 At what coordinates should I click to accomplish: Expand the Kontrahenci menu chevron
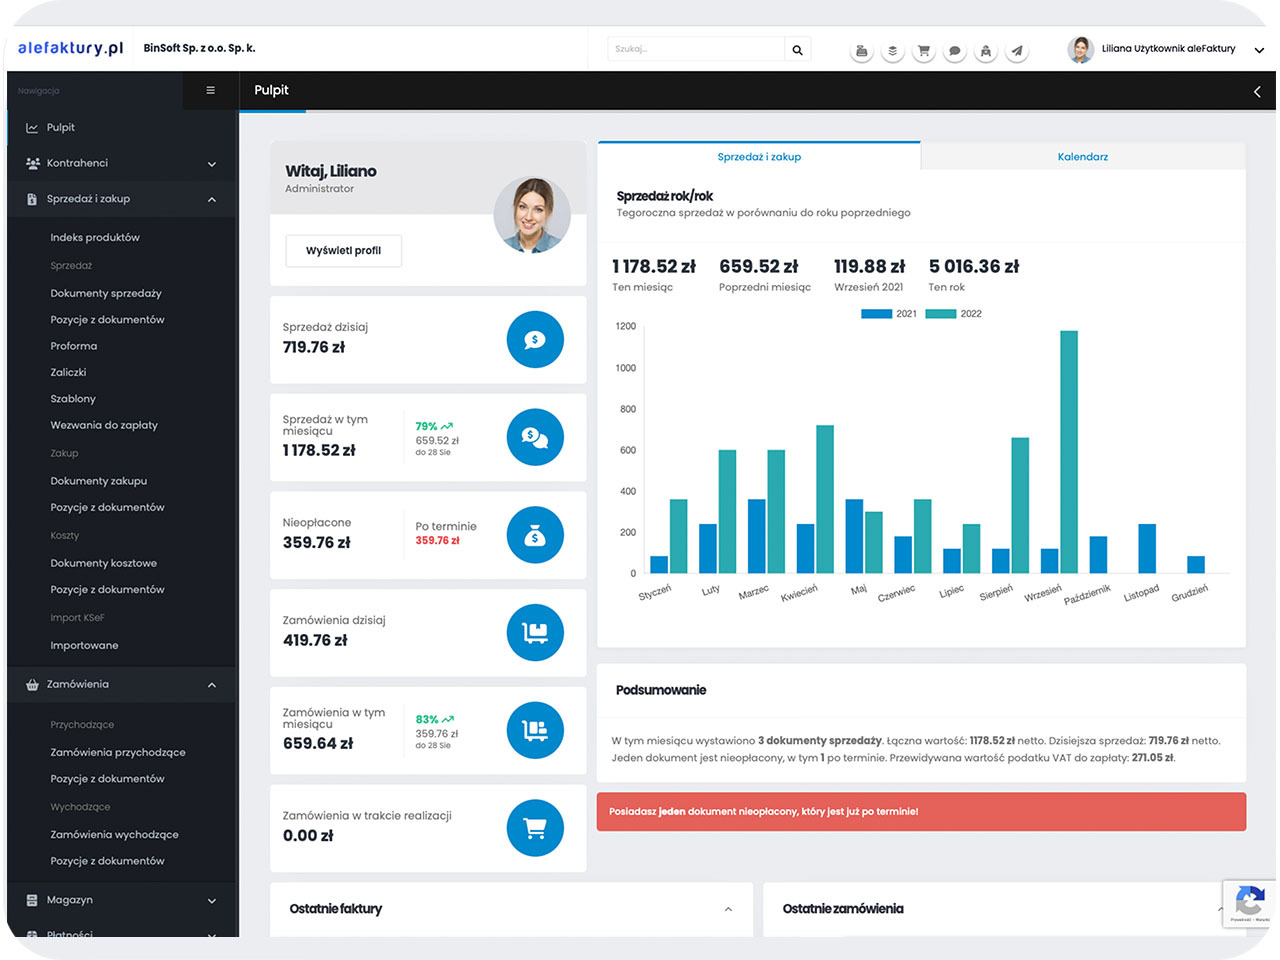pyautogui.click(x=212, y=164)
